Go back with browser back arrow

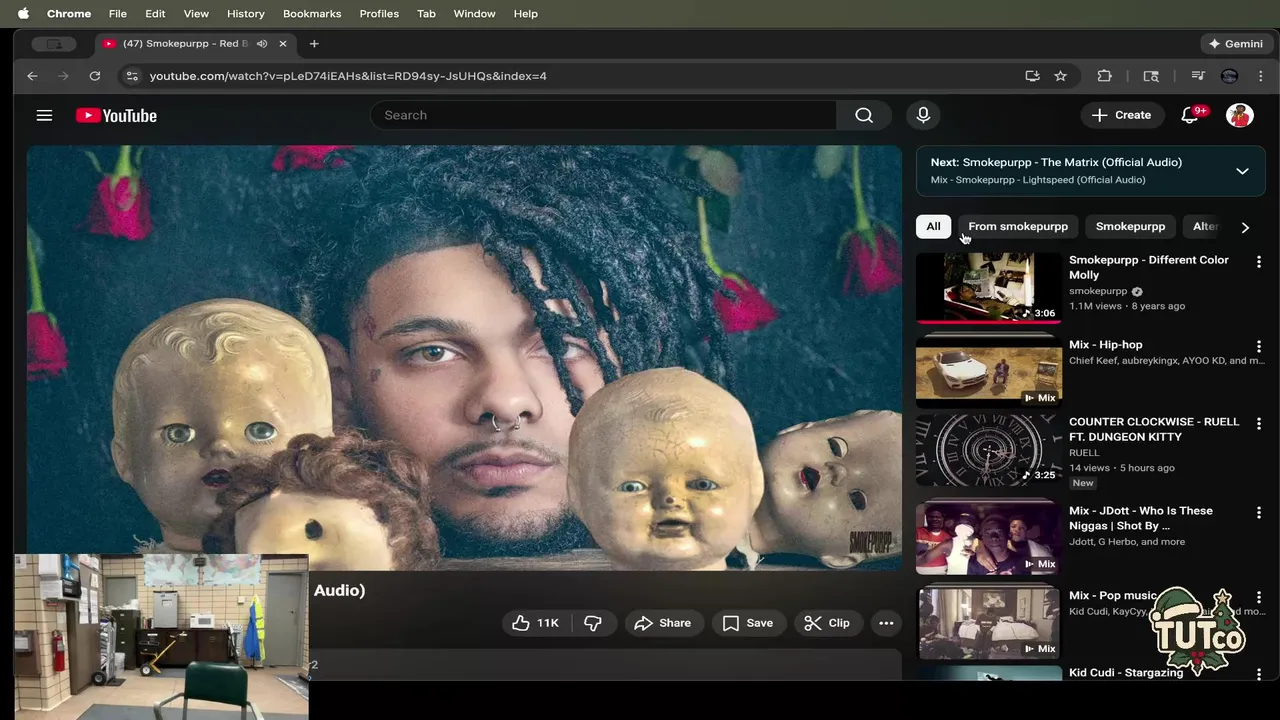[32, 76]
